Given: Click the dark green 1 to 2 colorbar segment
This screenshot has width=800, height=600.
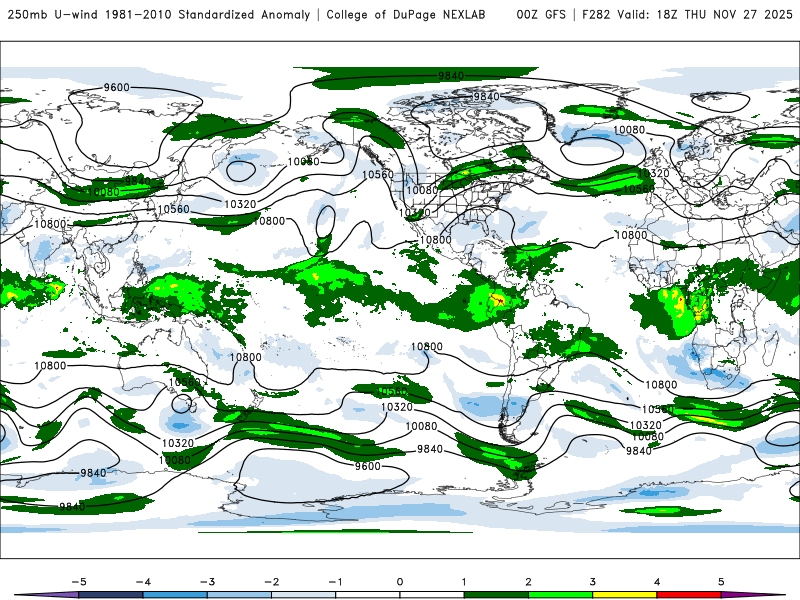Looking at the screenshot, I should pos(496,595).
